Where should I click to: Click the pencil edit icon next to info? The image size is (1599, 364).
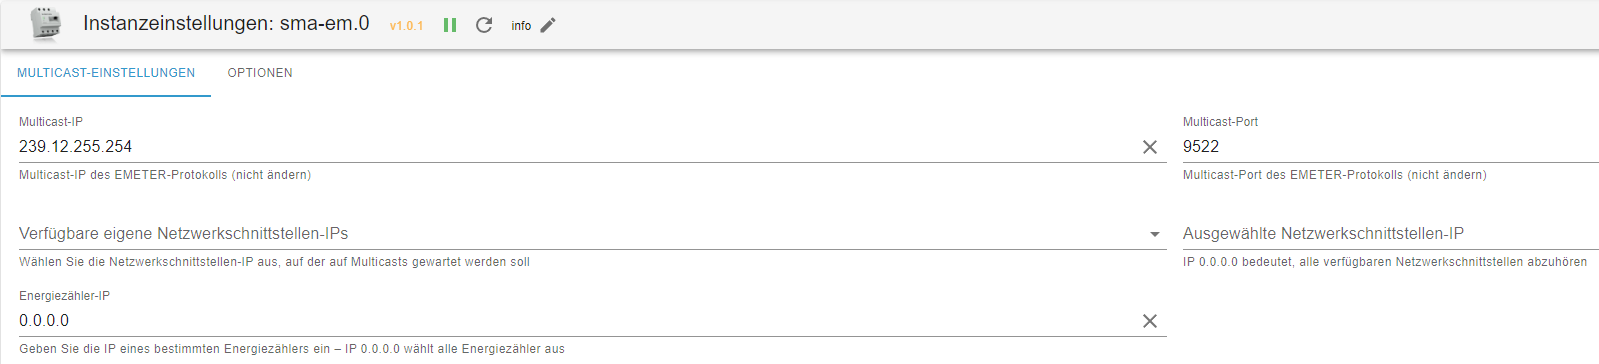click(x=547, y=25)
